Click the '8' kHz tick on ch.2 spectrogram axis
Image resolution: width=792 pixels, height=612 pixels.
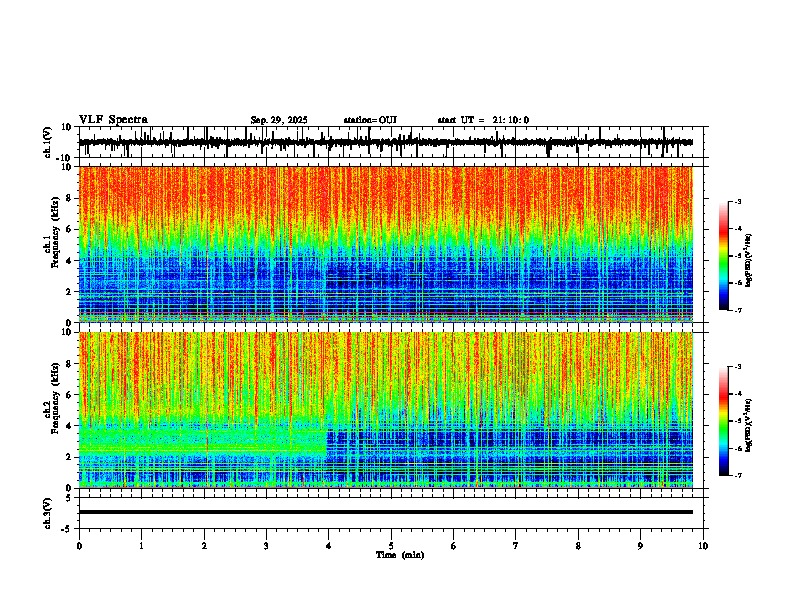coord(69,364)
